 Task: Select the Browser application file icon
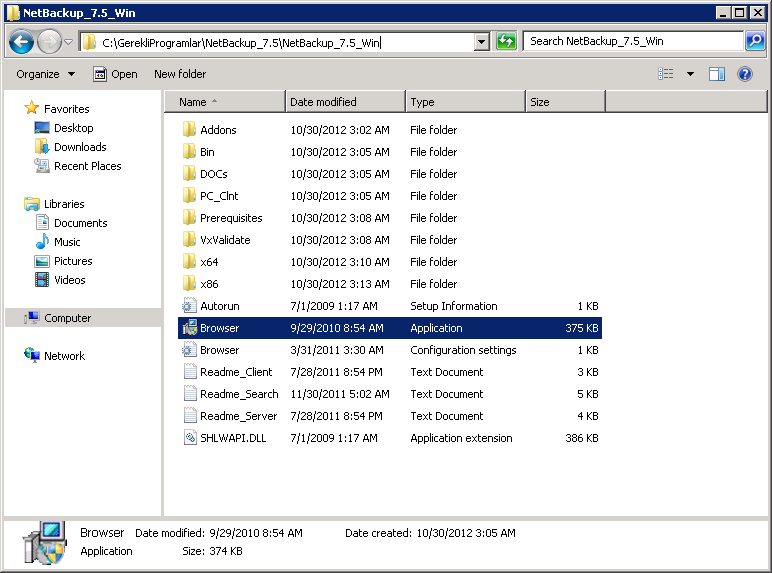pyautogui.click(x=190, y=328)
